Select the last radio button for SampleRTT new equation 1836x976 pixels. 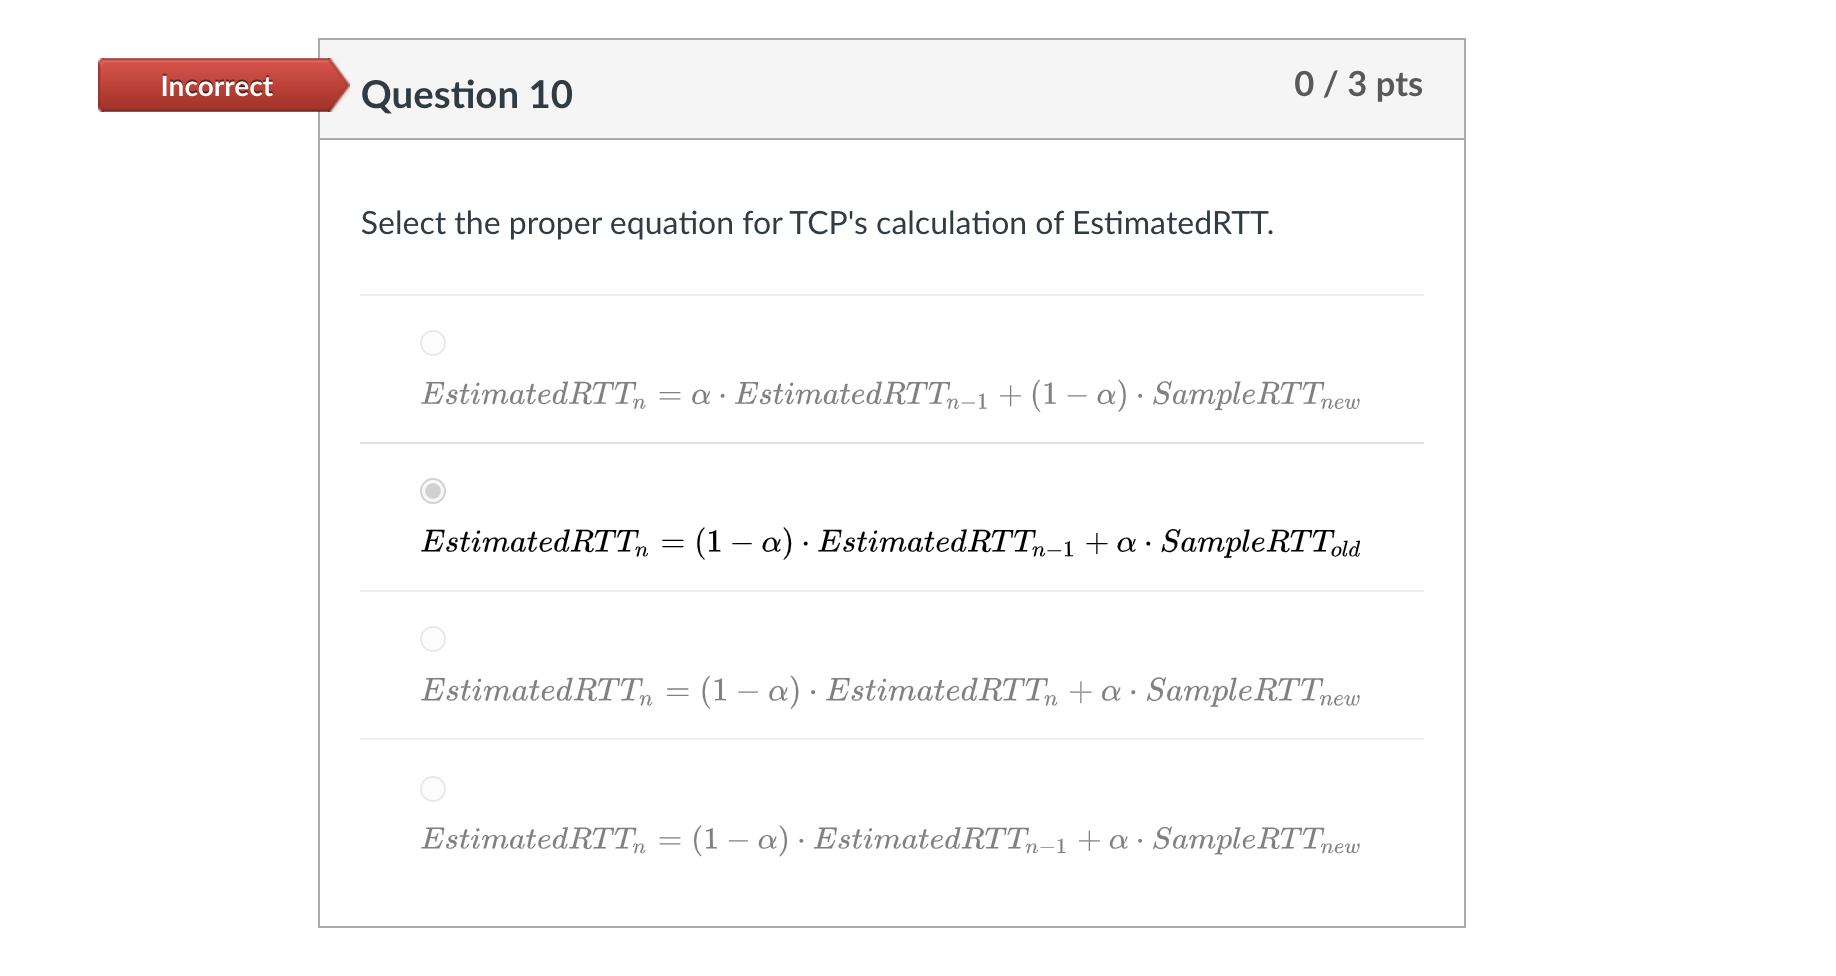click(x=432, y=789)
